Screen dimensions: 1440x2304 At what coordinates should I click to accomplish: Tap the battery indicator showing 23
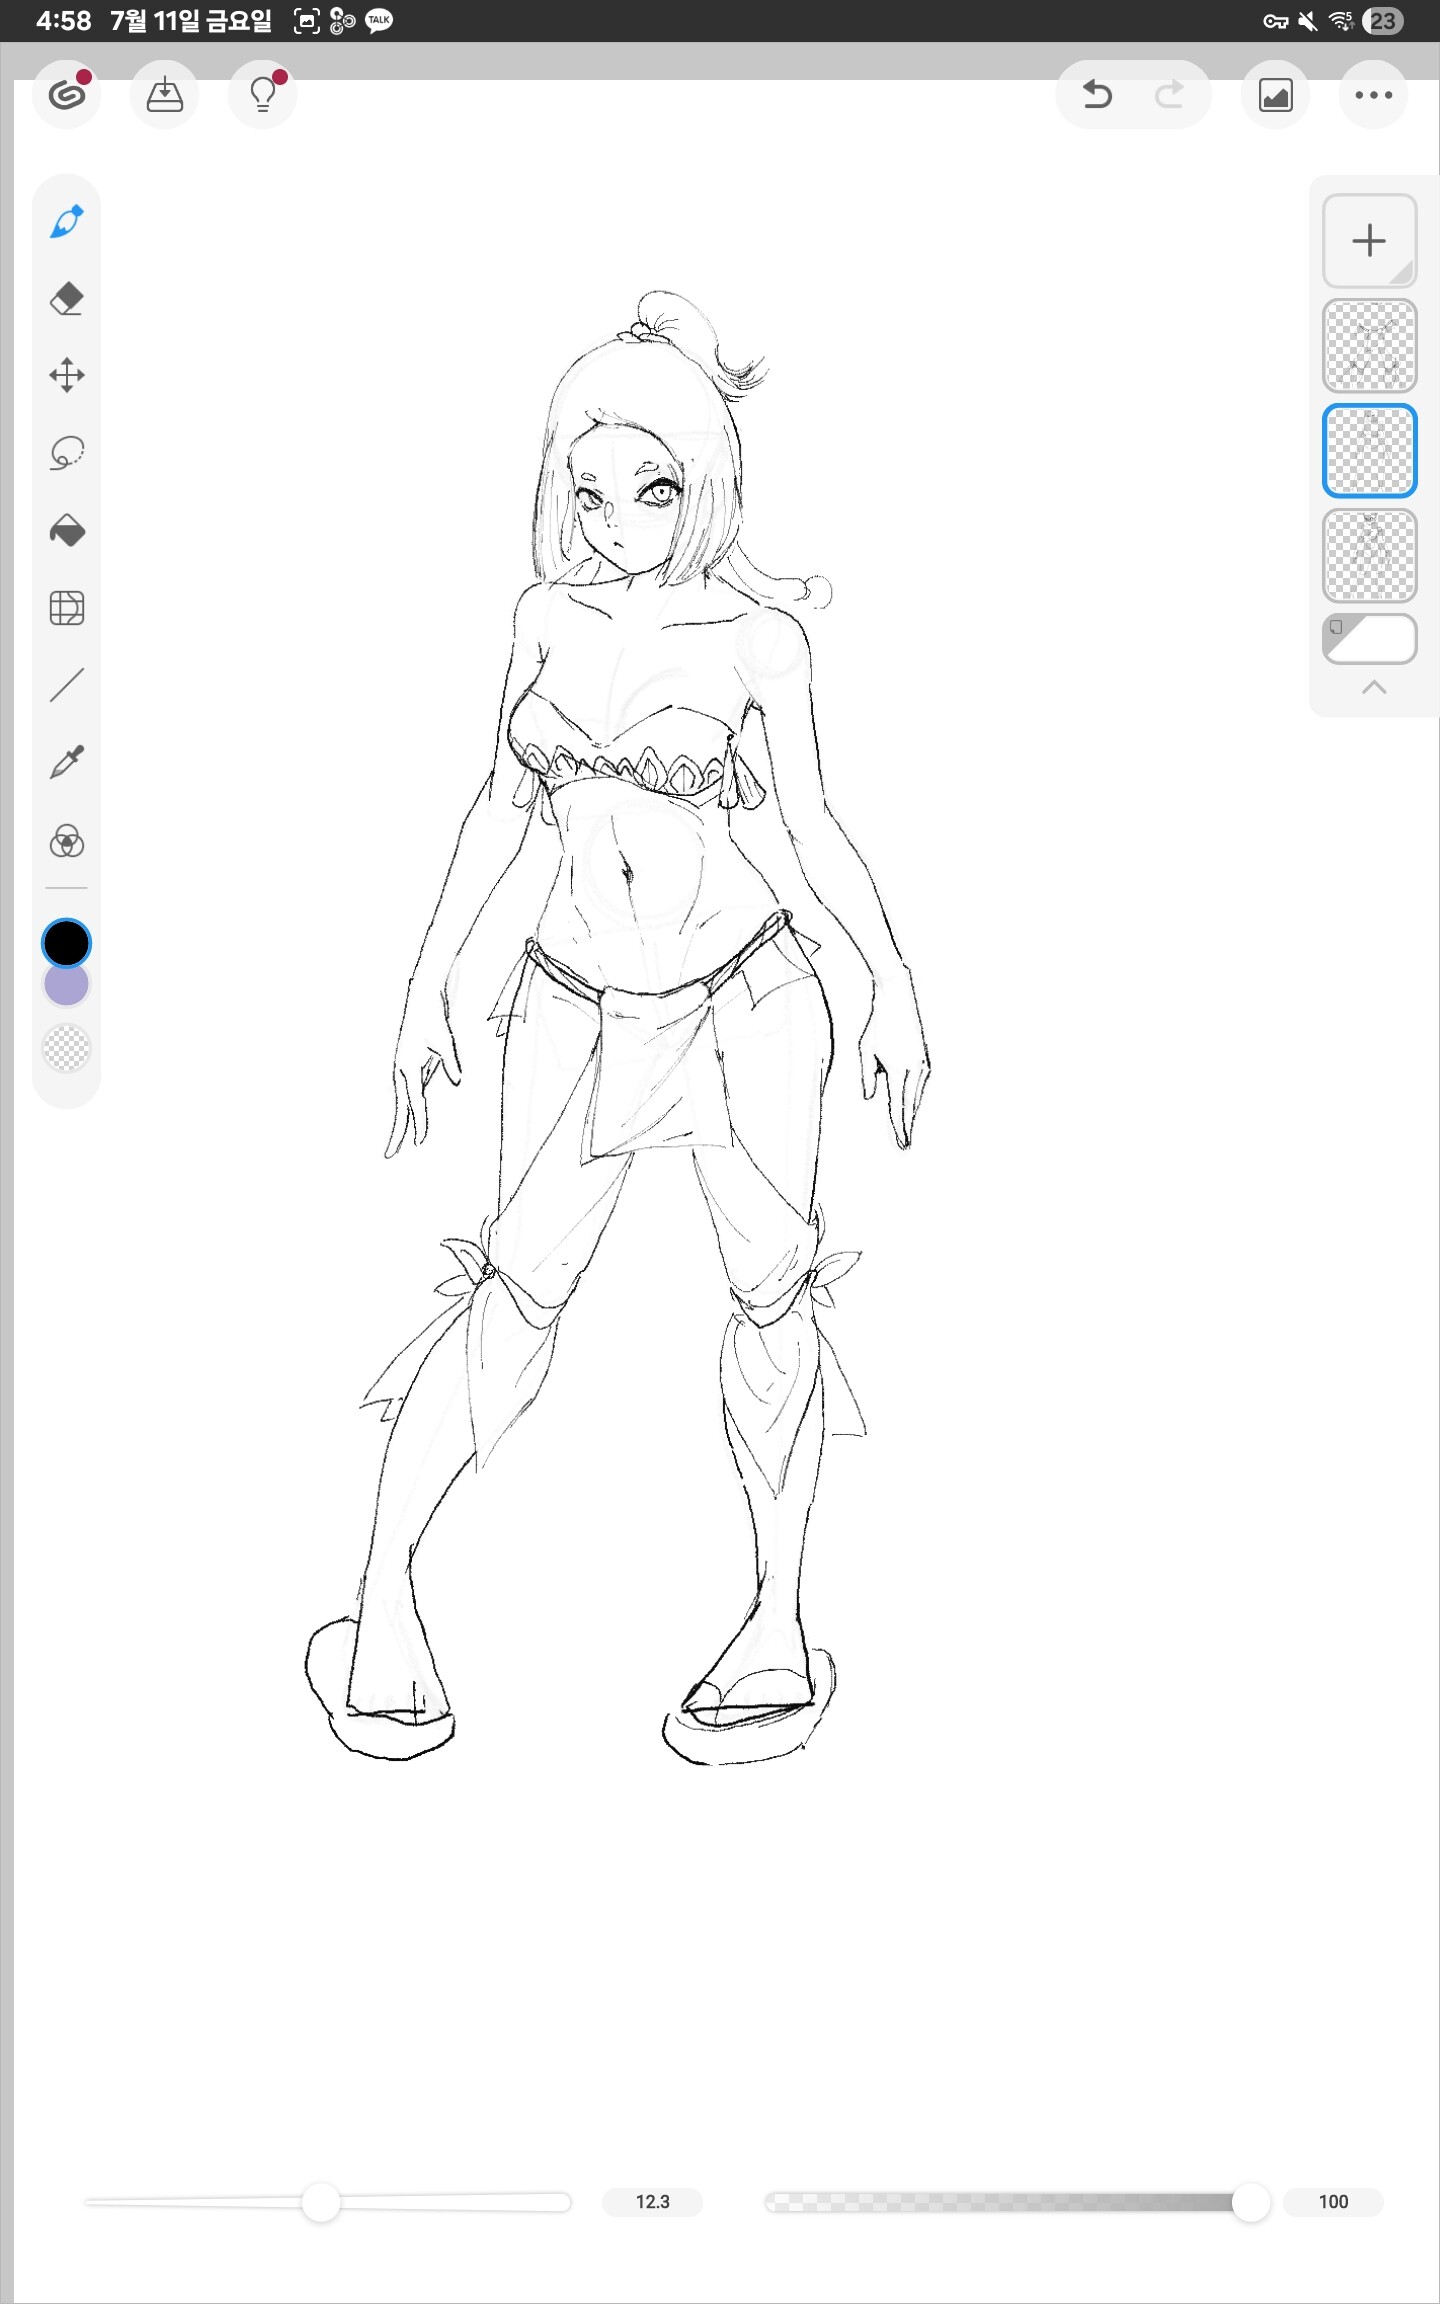point(1383,21)
